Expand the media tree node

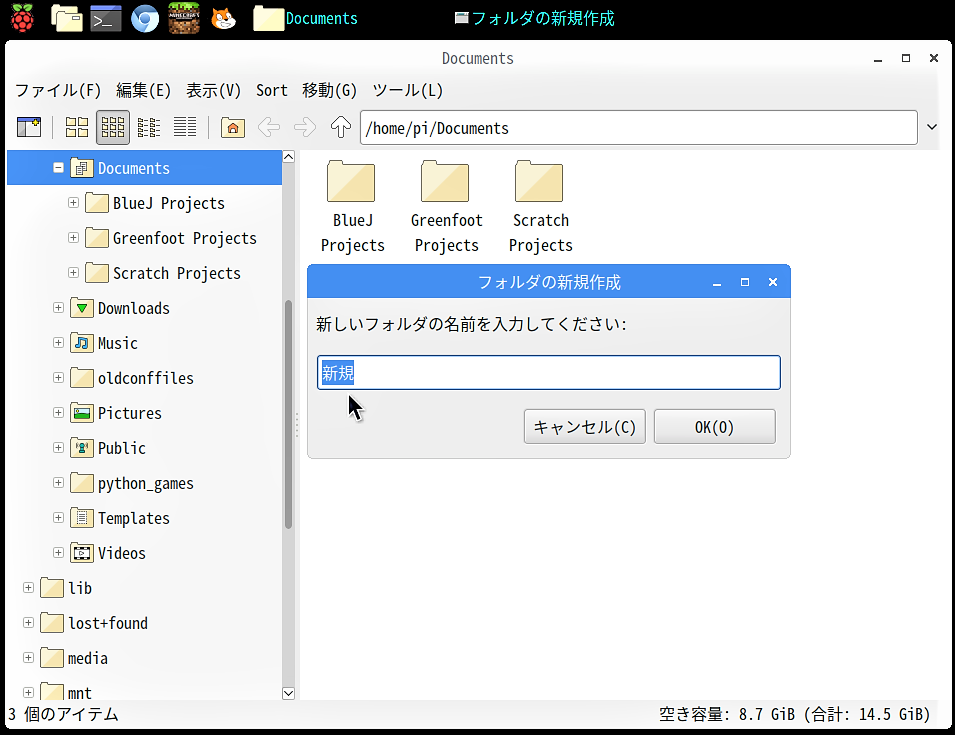click(29, 658)
